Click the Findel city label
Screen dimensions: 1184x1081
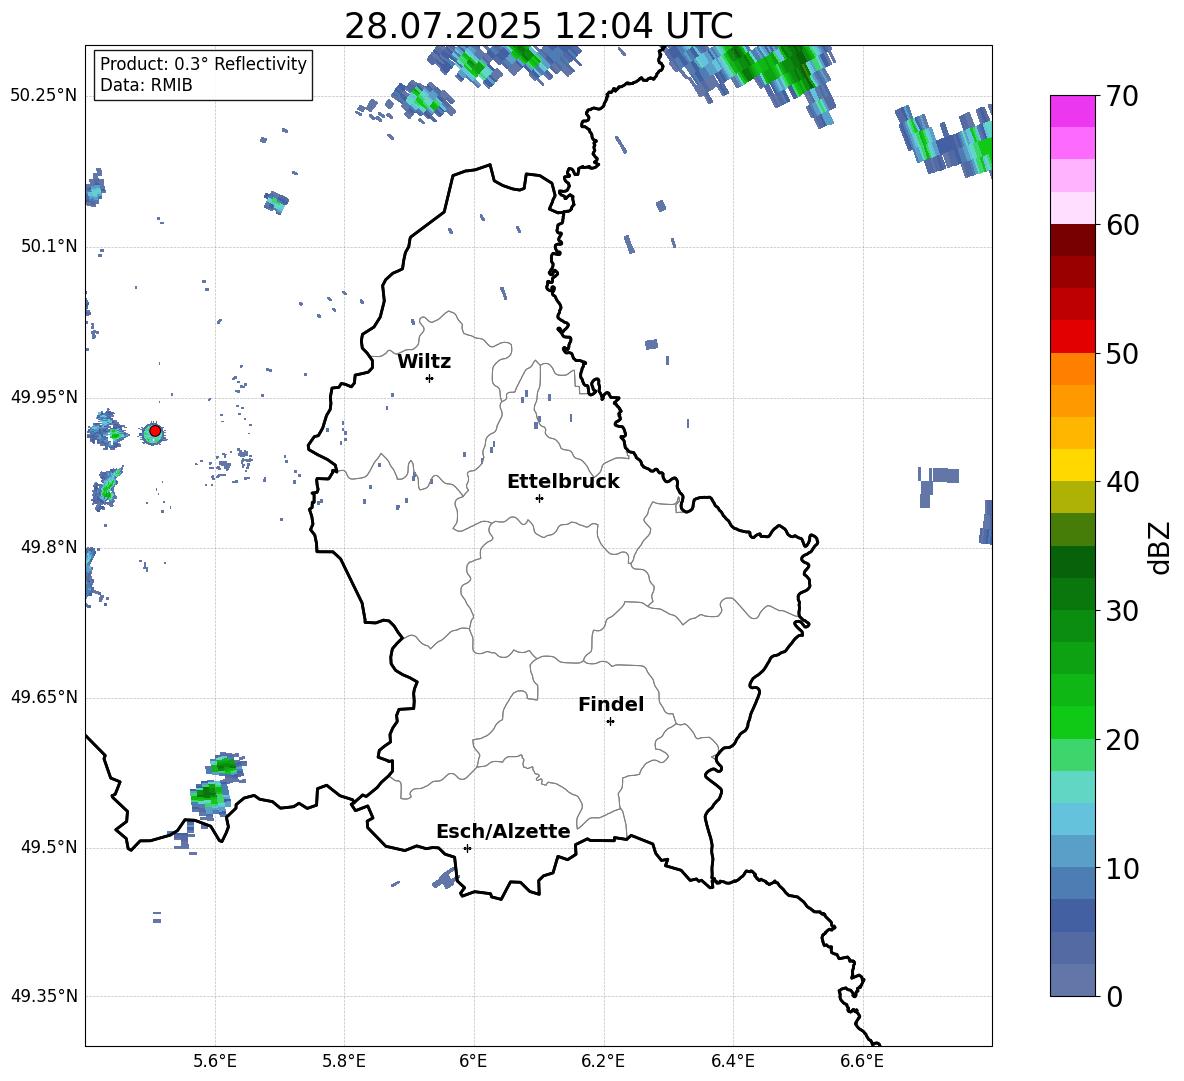tap(611, 704)
